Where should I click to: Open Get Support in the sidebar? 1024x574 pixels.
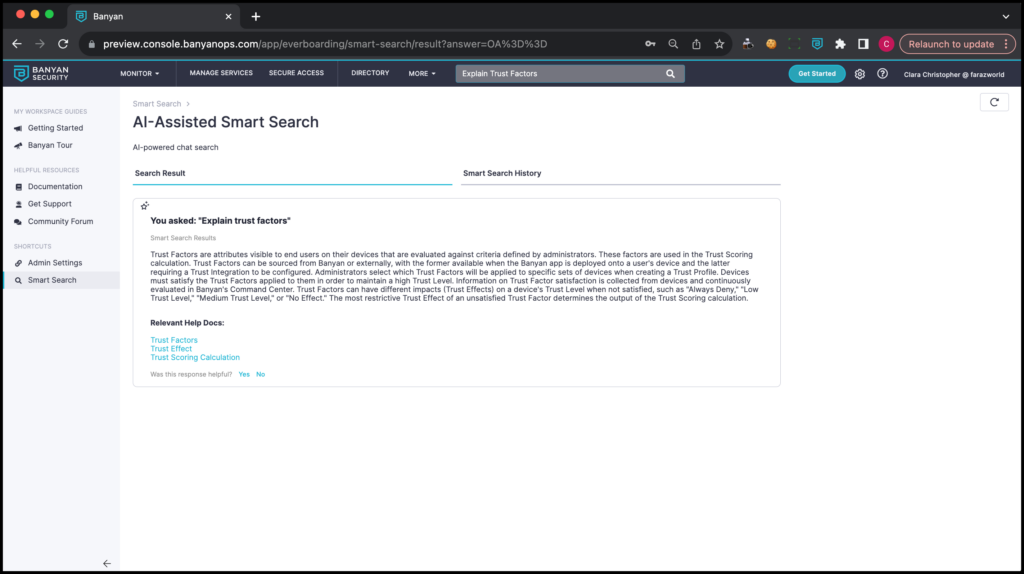click(50, 204)
